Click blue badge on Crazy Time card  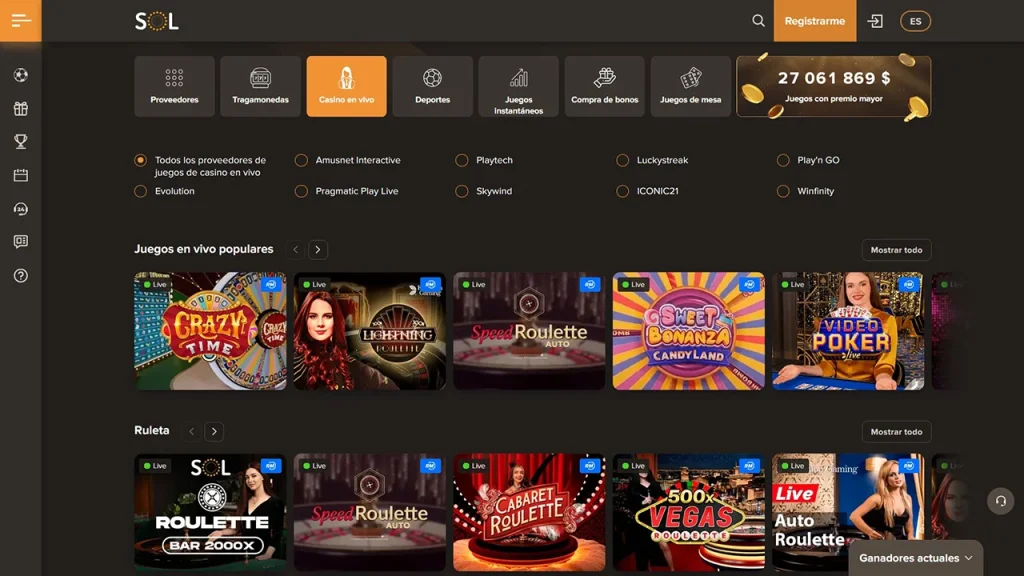[270, 284]
